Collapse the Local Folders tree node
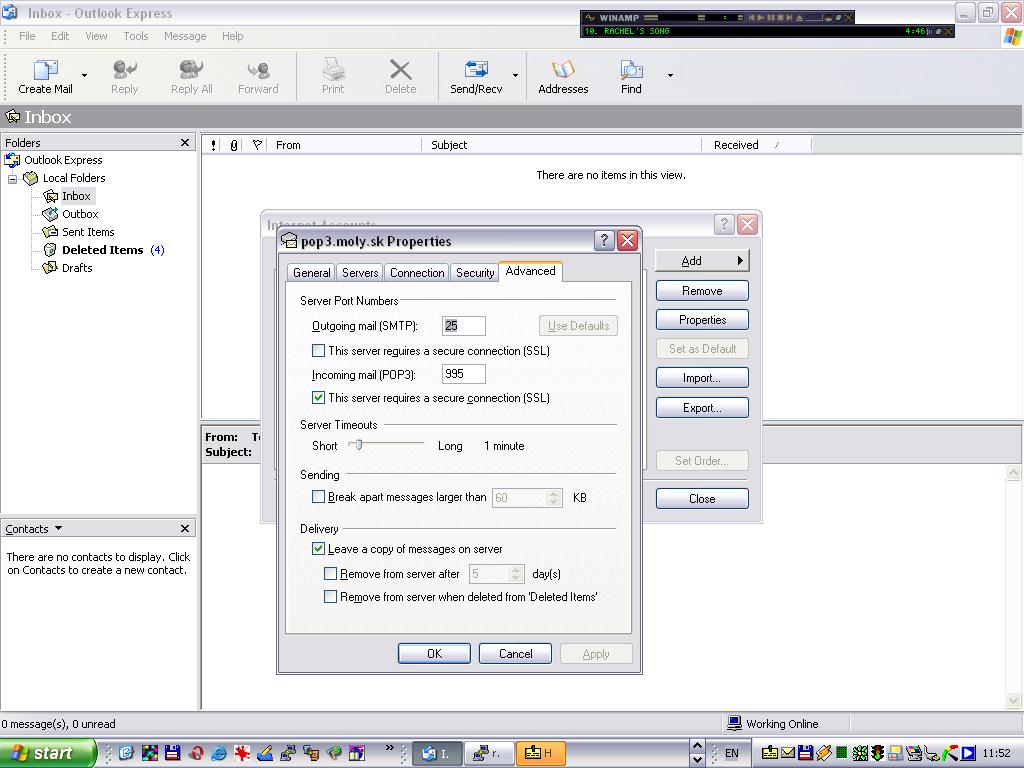1024x768 pixels. pos(13,179)
